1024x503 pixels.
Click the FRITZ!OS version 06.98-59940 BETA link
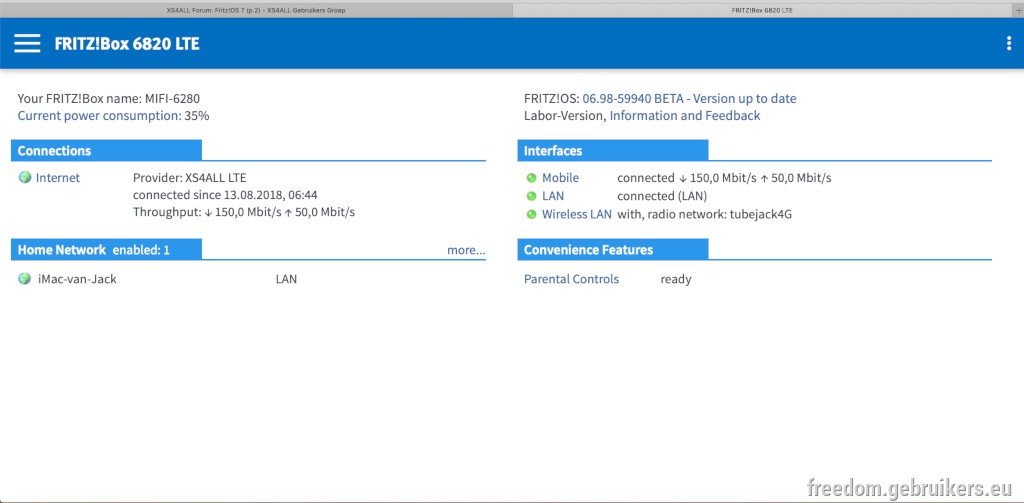[x=633, y=99]
